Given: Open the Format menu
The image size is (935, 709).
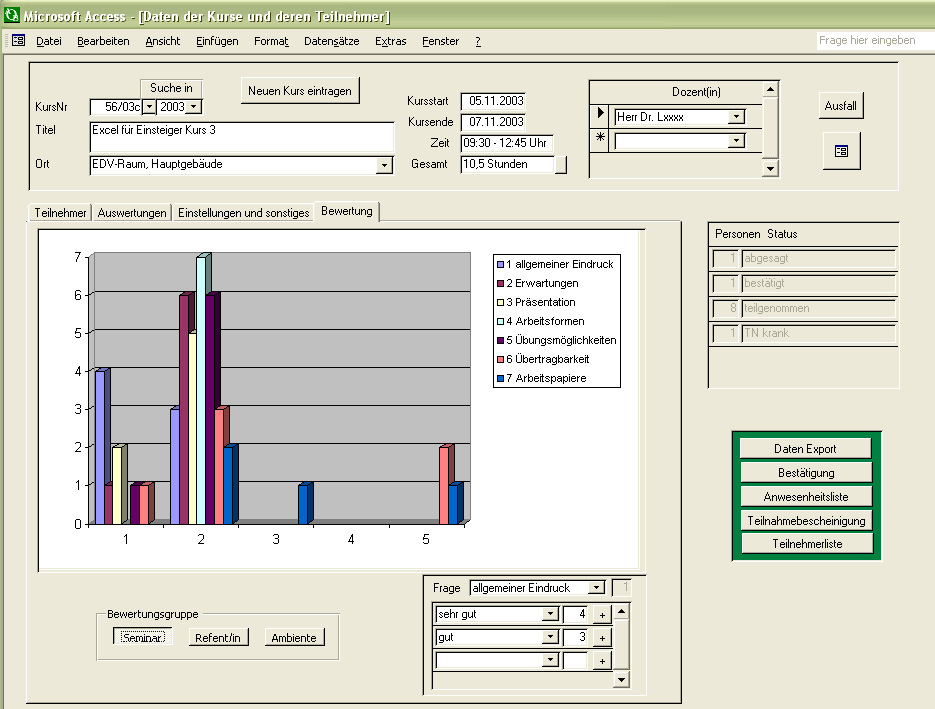Looking at the screenshot, I should pos(271,41).
